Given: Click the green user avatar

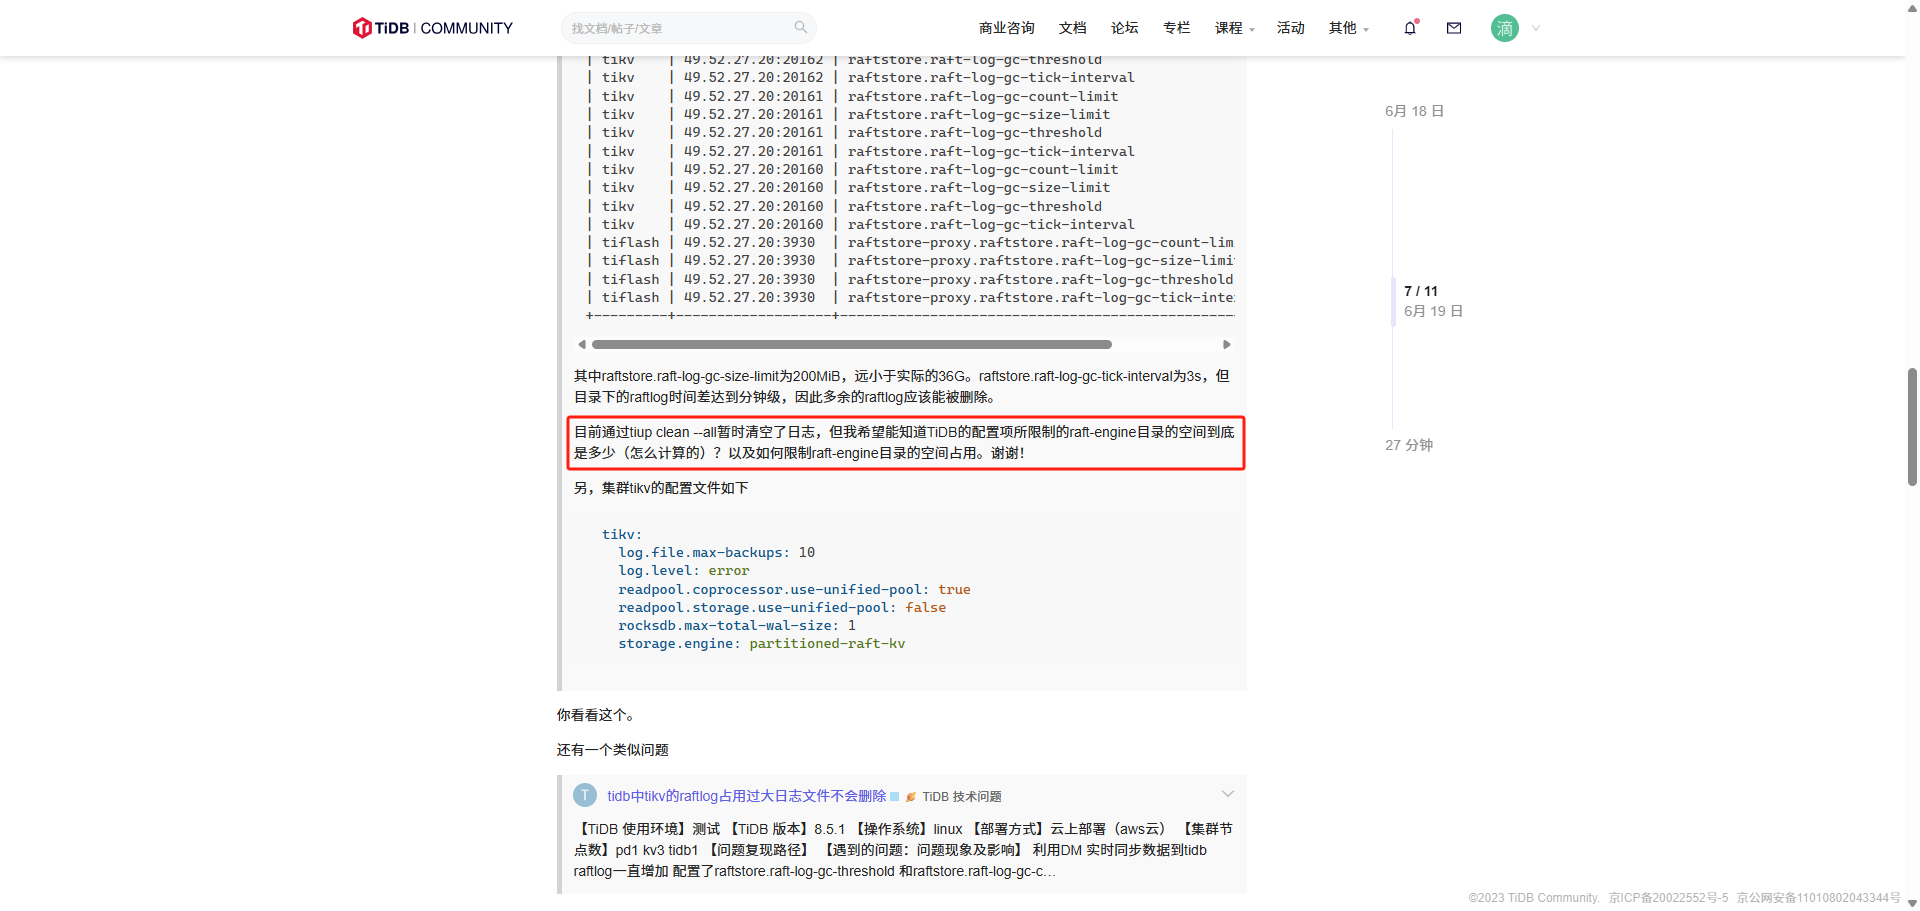Looking at the screenshot, I should [1504, 28].
